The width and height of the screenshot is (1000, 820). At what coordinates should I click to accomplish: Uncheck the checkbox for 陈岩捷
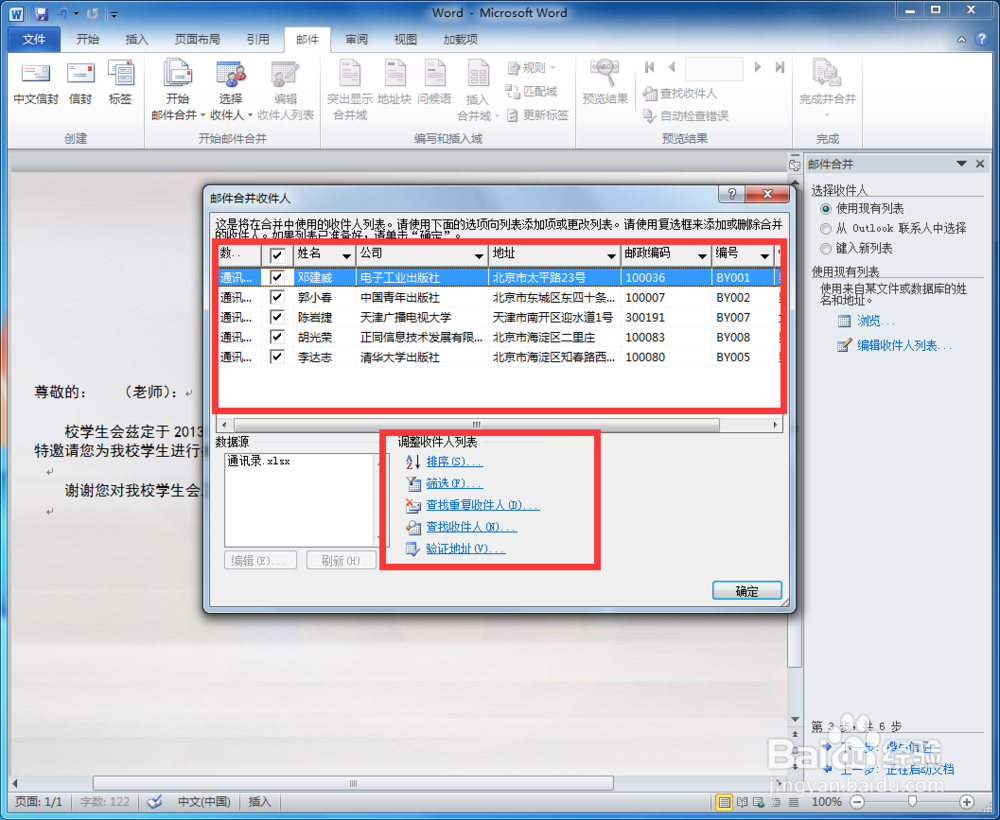click(277, 317)
